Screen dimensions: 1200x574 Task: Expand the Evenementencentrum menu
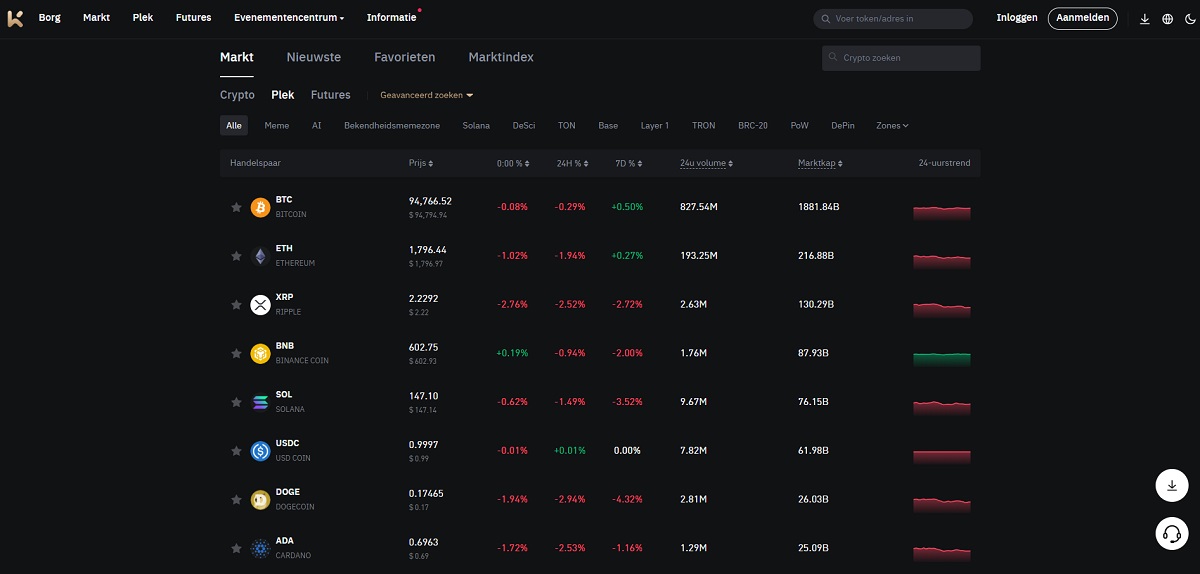tap(289, 18)
